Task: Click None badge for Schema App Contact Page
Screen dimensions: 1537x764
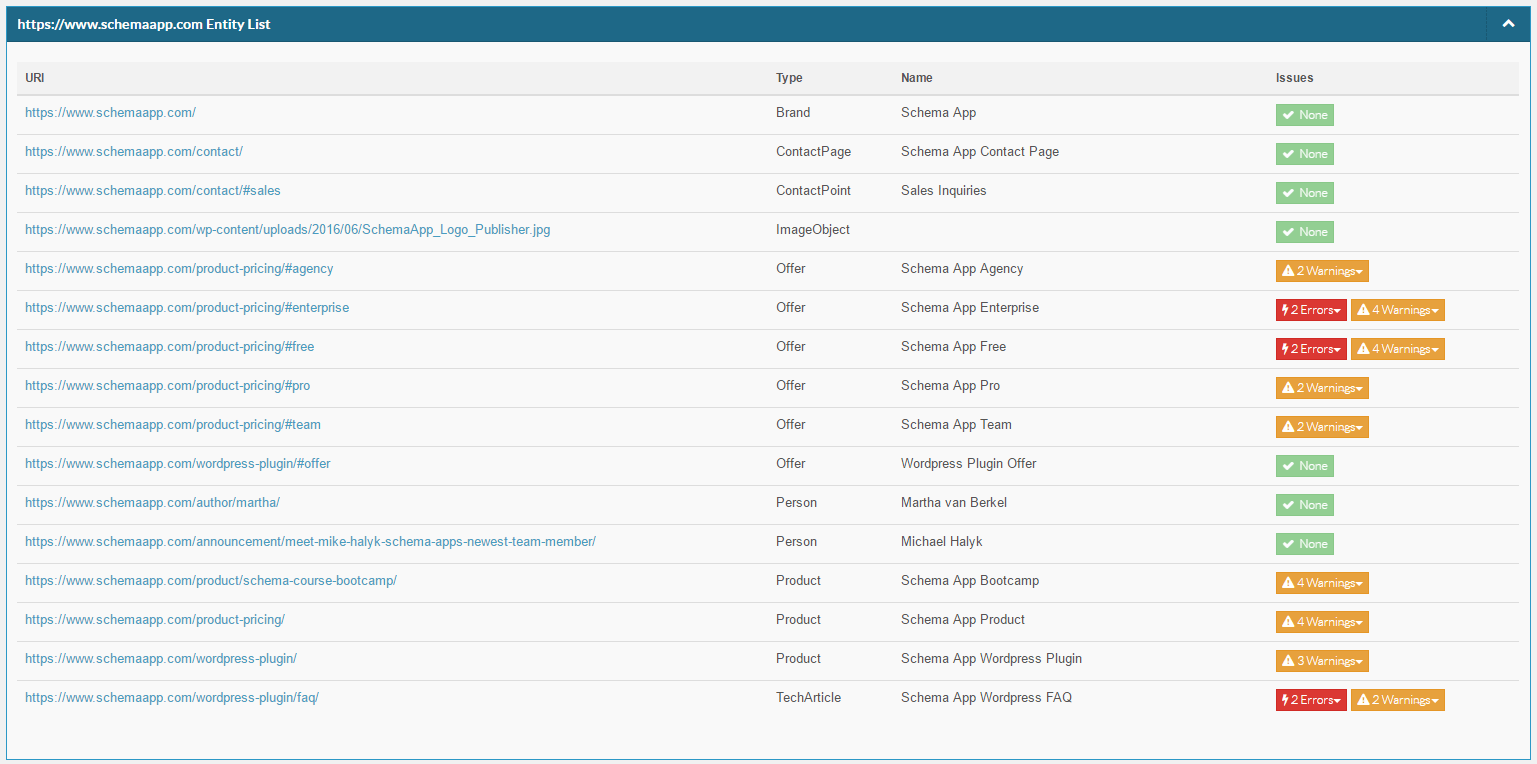Action: (1304, 154)
